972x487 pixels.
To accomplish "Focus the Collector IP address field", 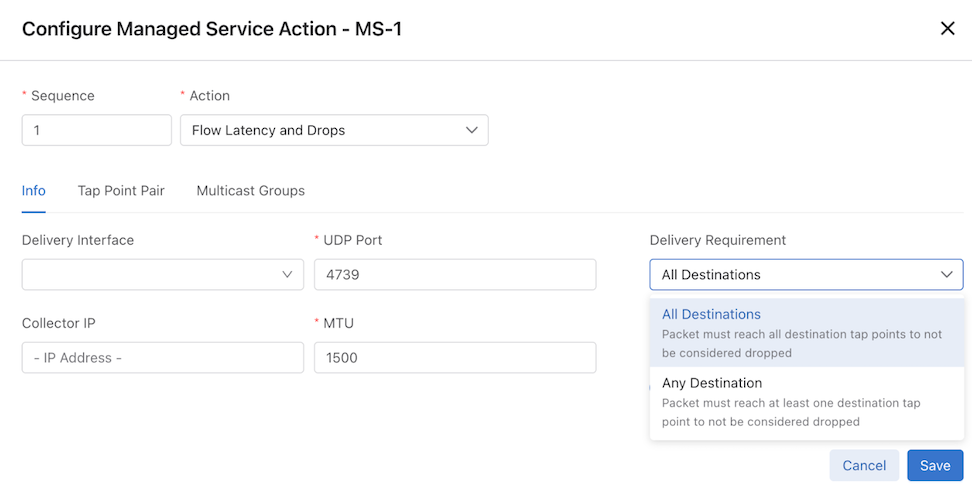I will (162, 358).
